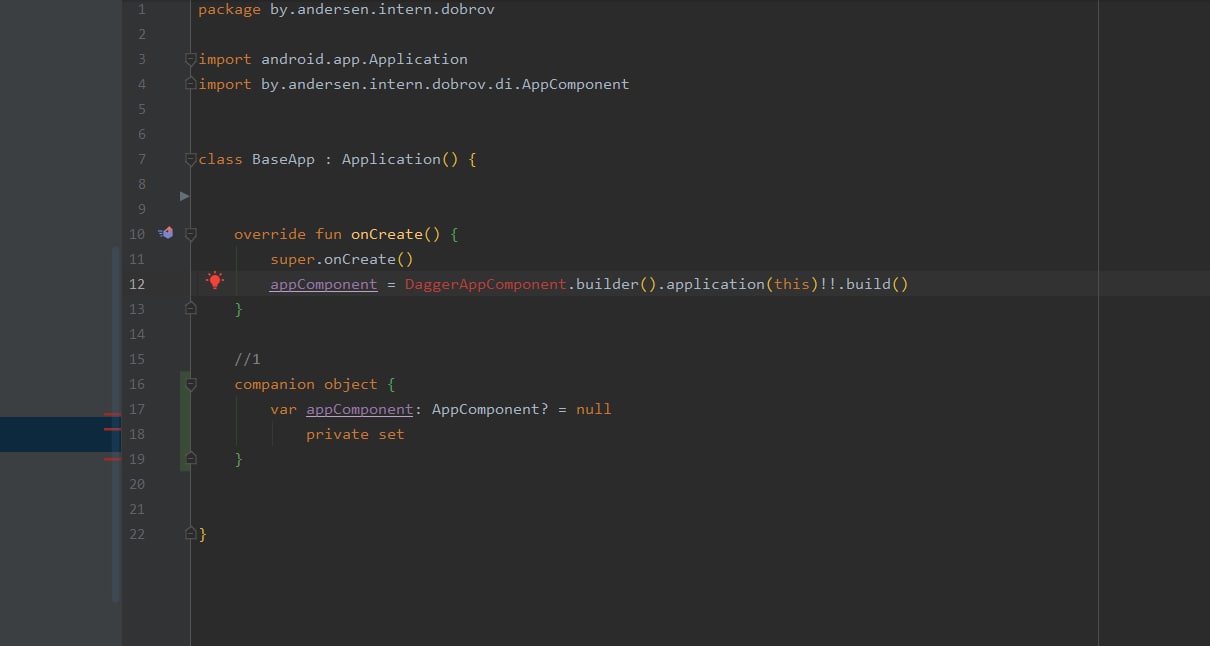Click line number 1 in the gutter
Viewport: 1210px width, 646px height.
(x=141, y=9)
